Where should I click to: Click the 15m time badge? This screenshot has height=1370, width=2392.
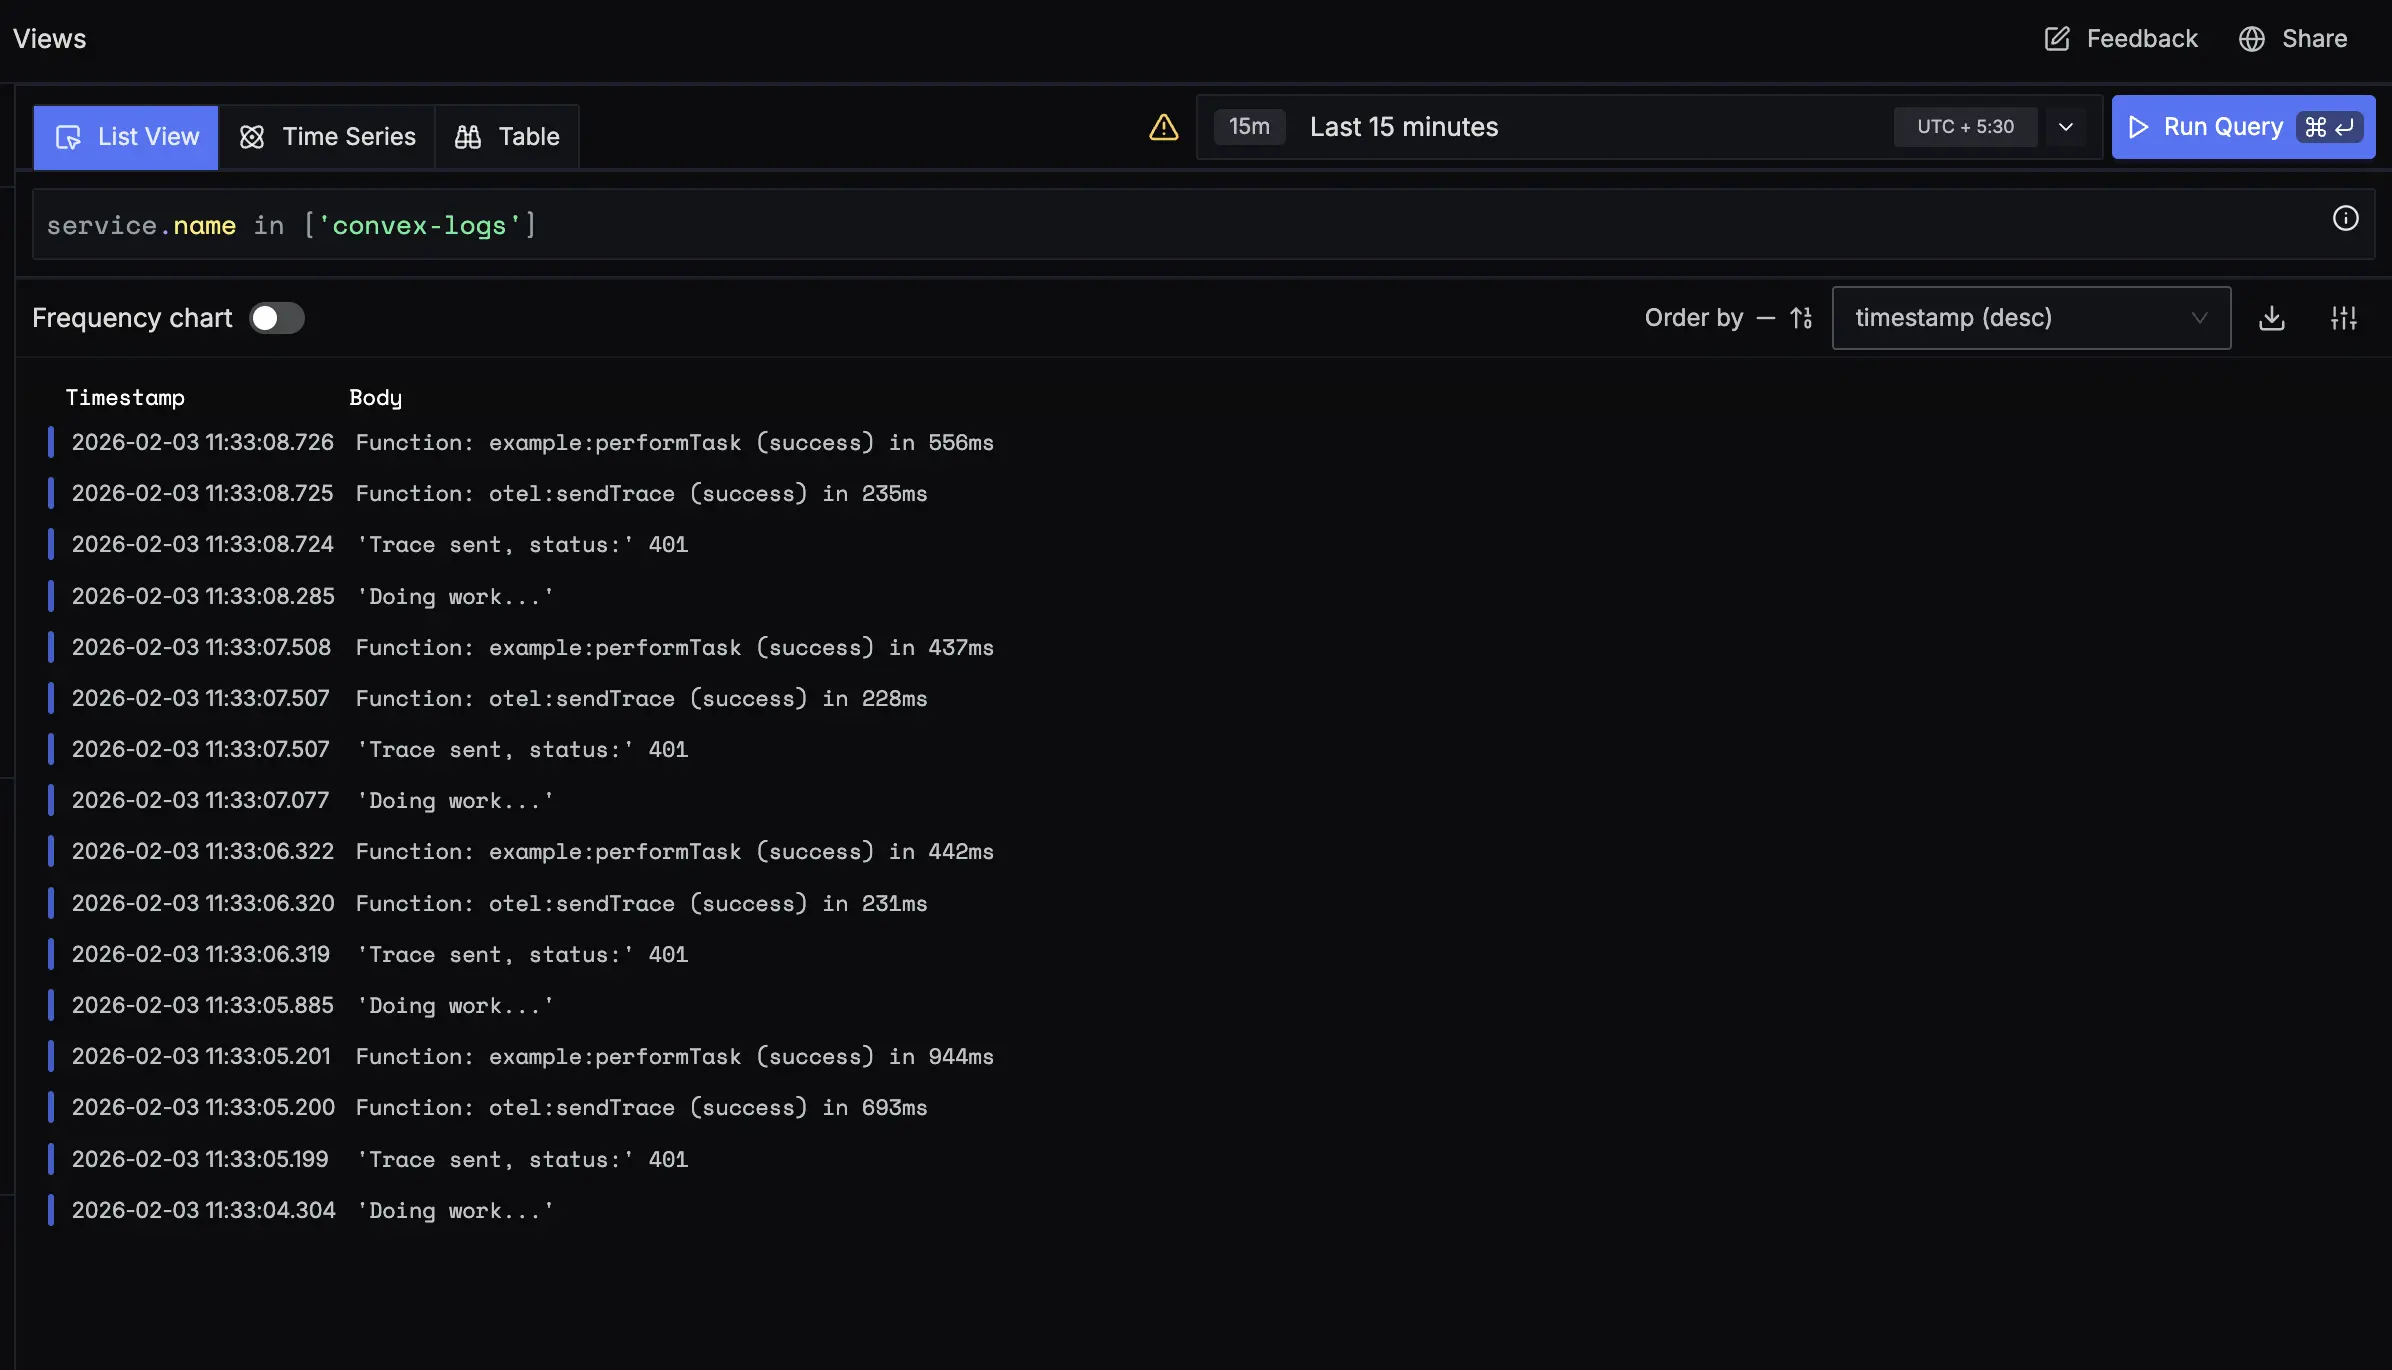pyautogui.click(x=1249, y=127)
